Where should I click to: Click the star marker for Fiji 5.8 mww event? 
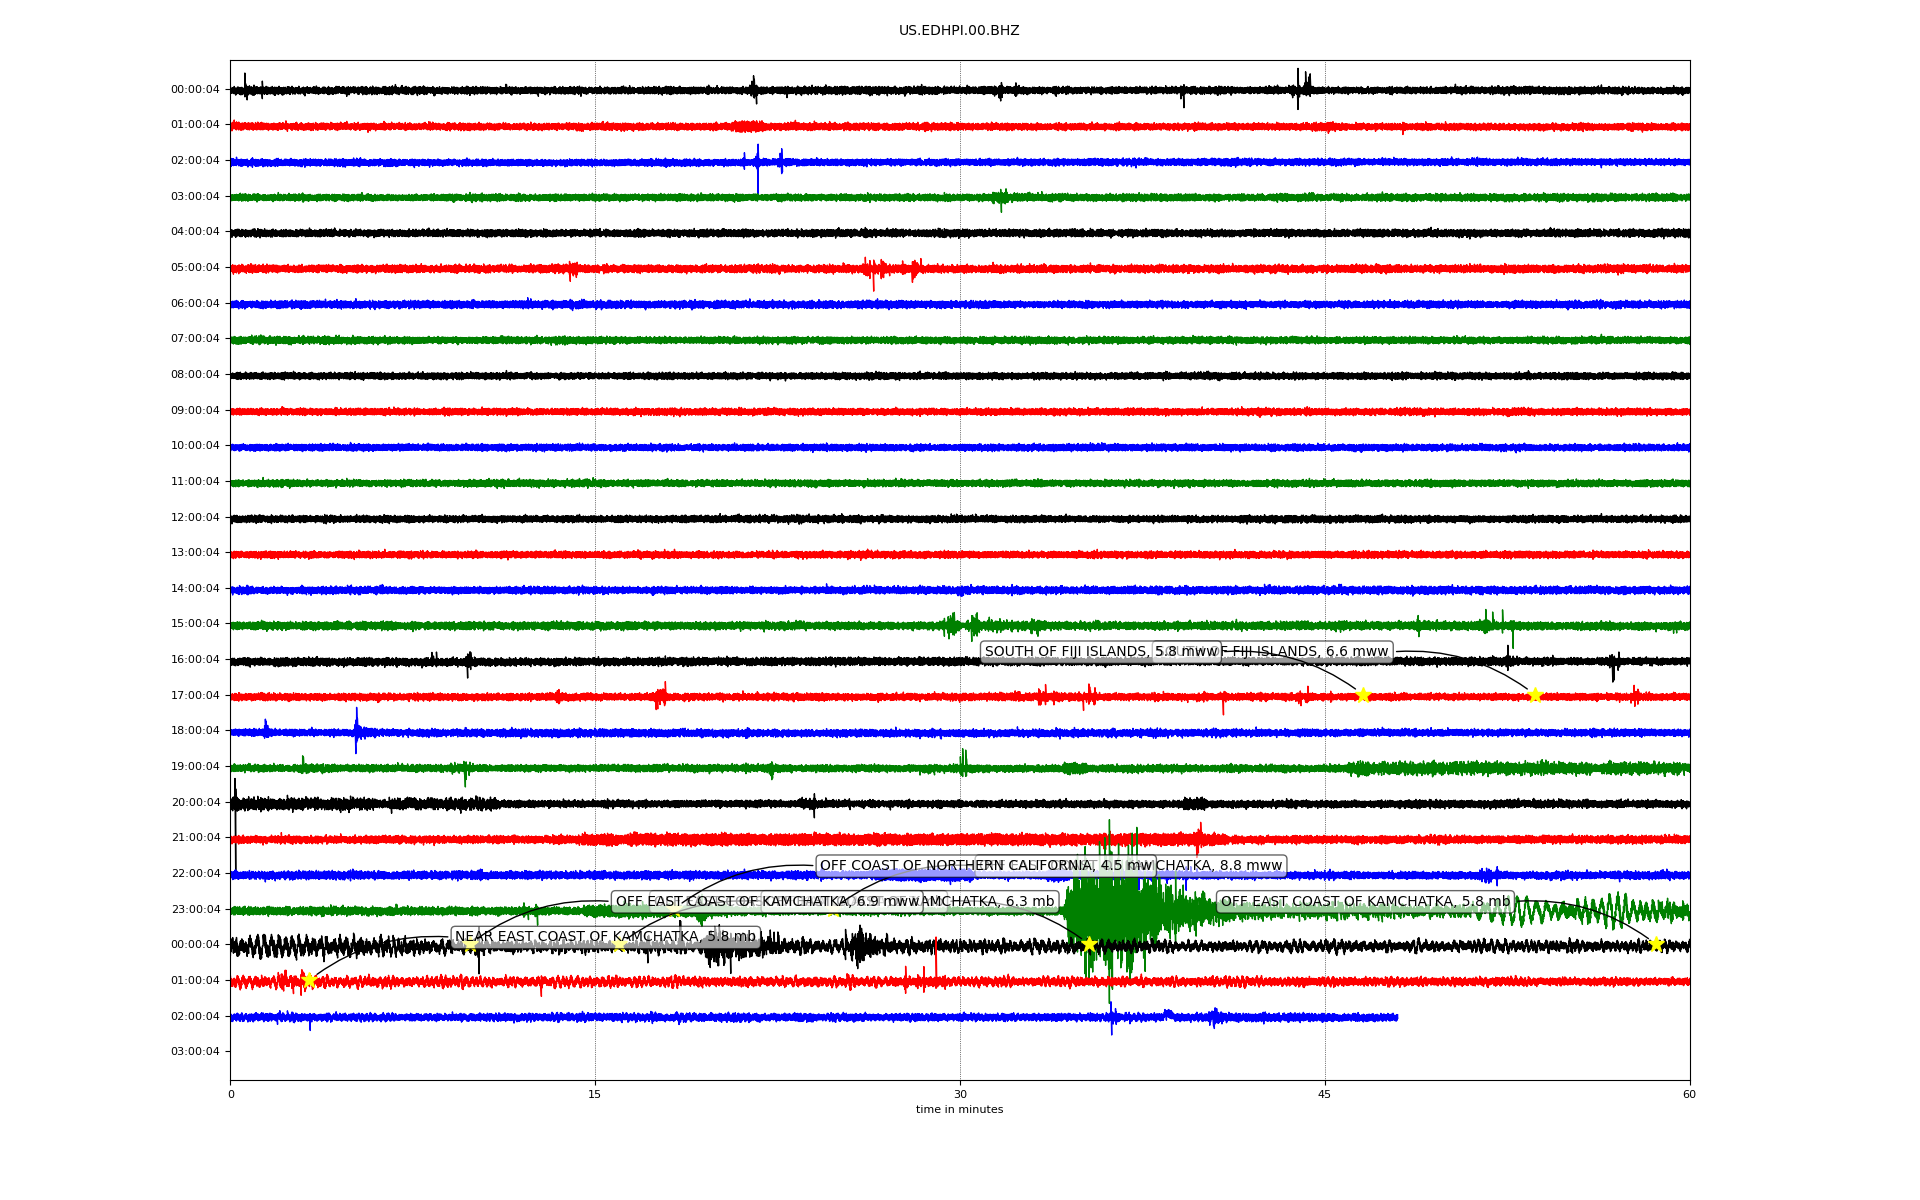click(1362, 695)
